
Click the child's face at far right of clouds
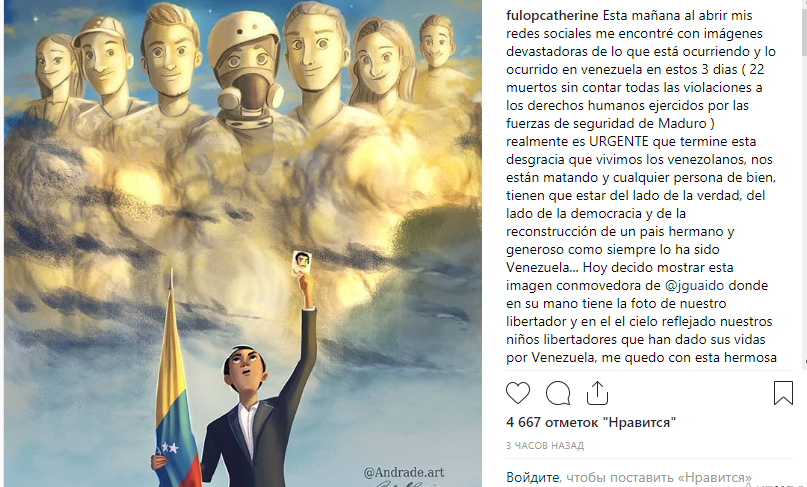click(x=436, y=44)
